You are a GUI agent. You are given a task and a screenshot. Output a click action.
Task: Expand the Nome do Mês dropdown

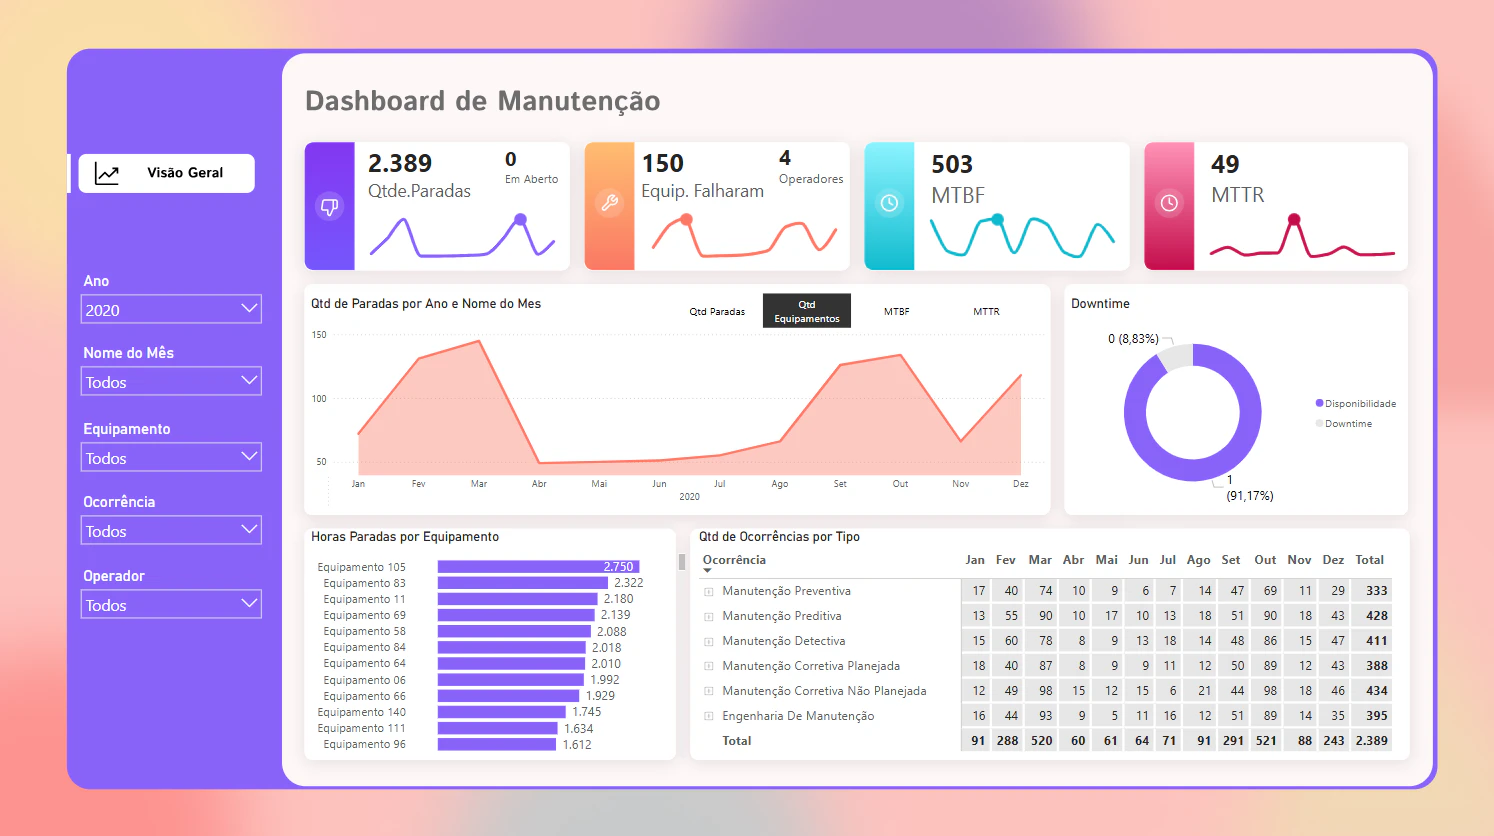(171, 382)
